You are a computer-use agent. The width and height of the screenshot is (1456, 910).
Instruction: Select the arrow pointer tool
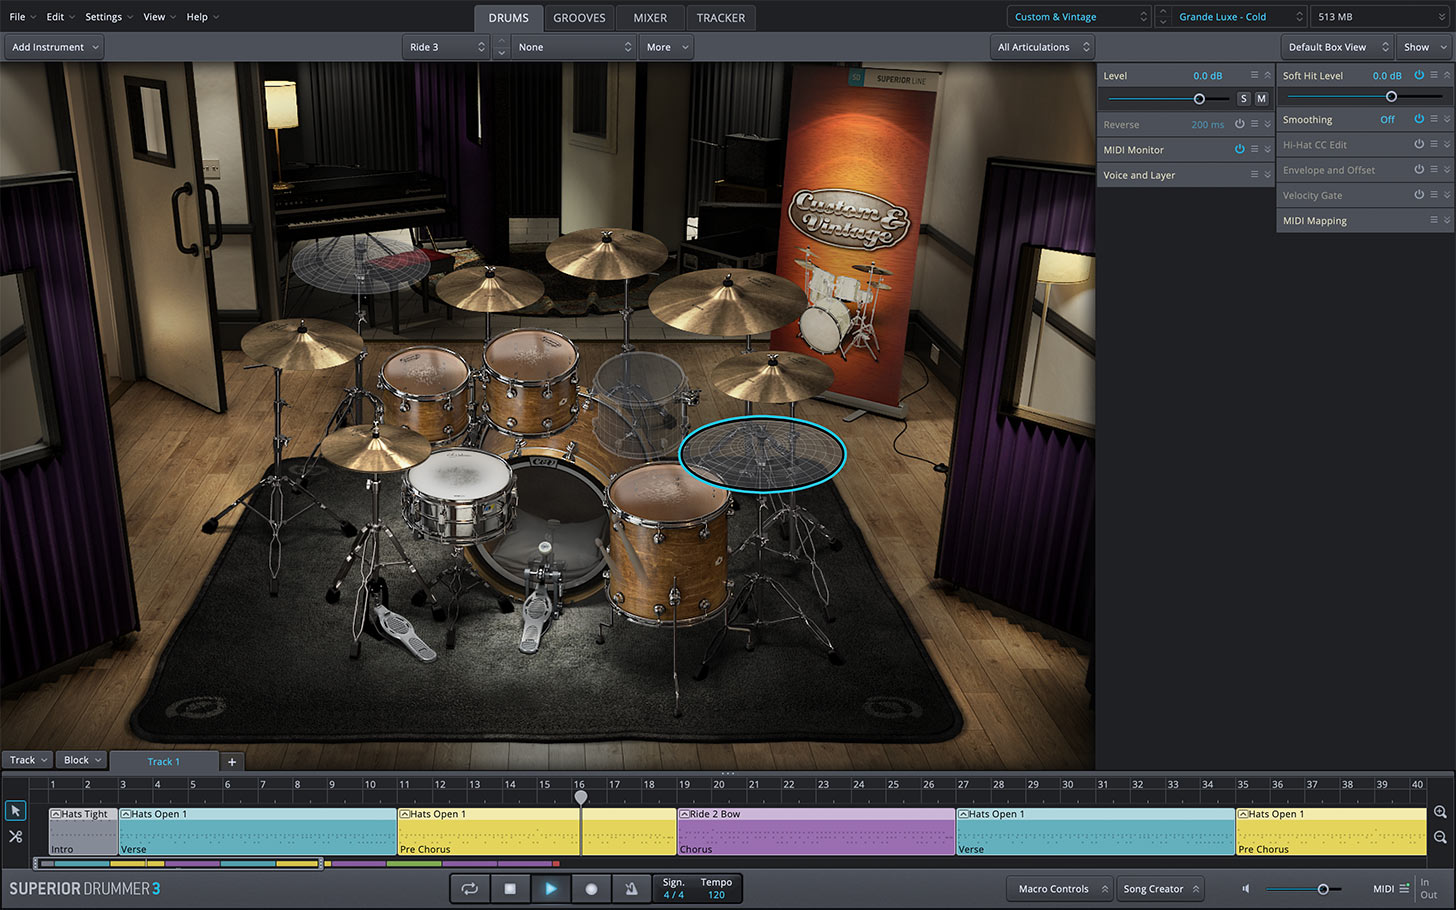click(x=15, y=811)
